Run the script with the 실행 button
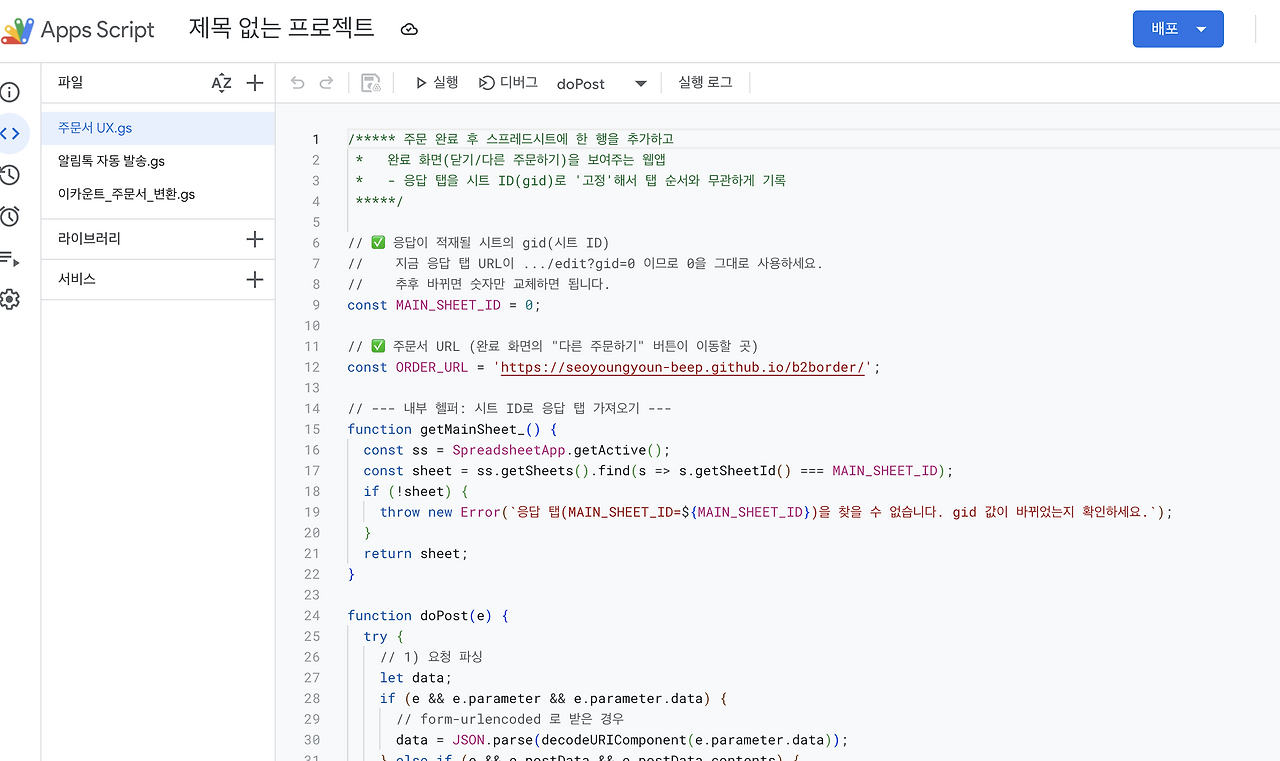 tap(435, 84)
